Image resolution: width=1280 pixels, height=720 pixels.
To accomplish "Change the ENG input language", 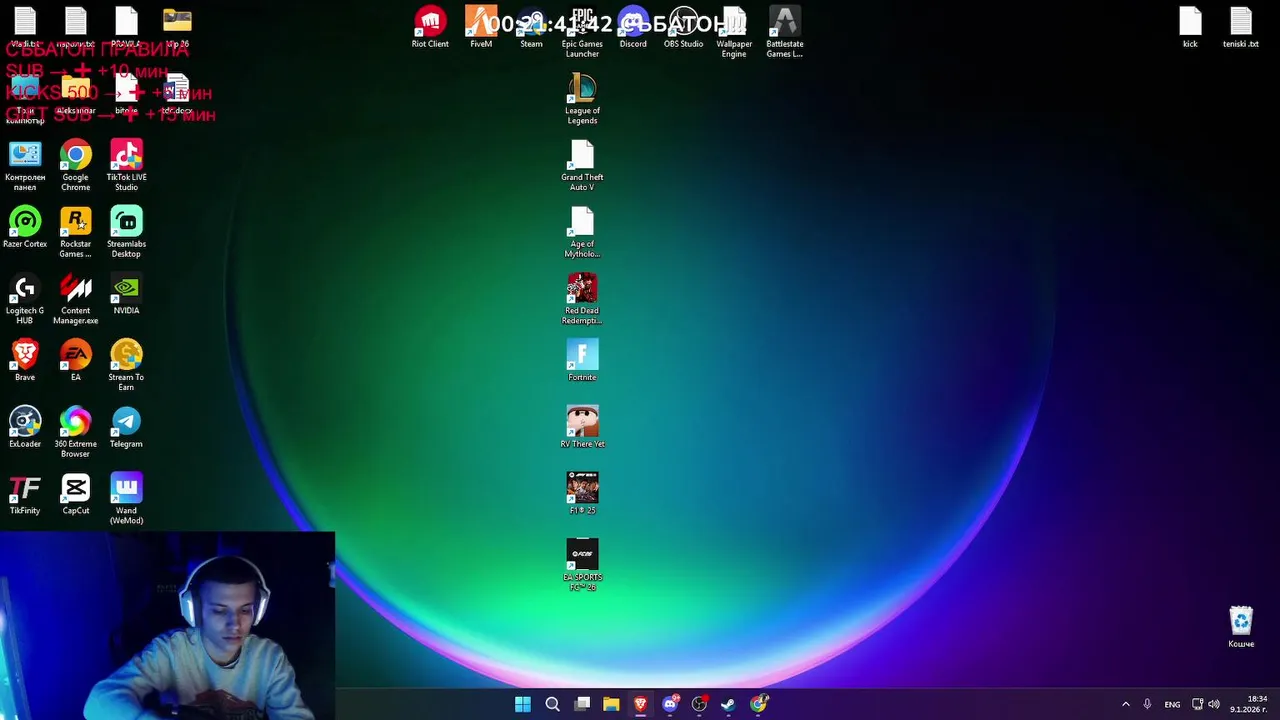I will (x=1172, y=704).
